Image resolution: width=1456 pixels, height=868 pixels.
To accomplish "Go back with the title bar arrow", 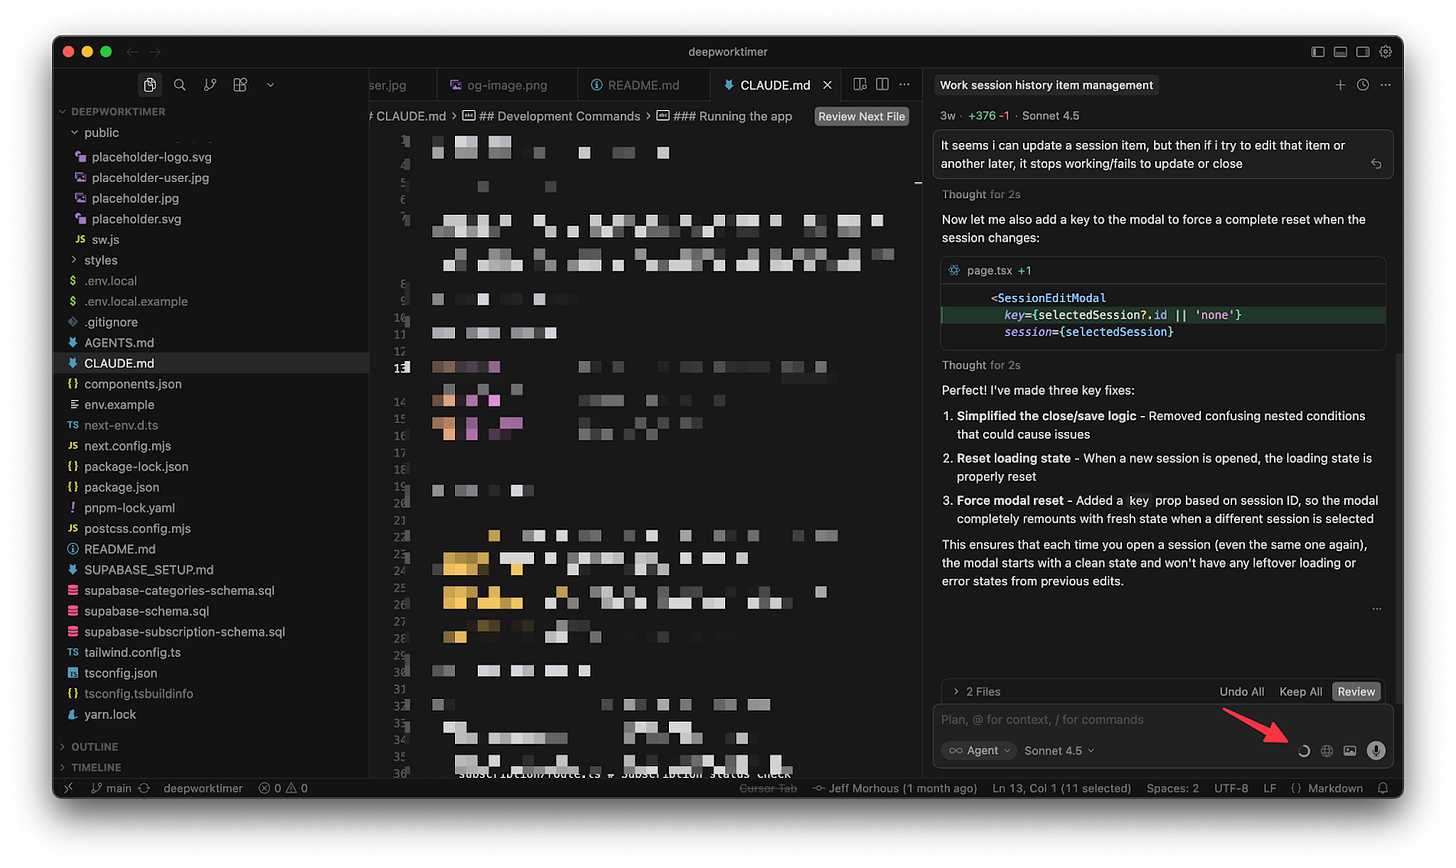I will [x=132, y=52].
